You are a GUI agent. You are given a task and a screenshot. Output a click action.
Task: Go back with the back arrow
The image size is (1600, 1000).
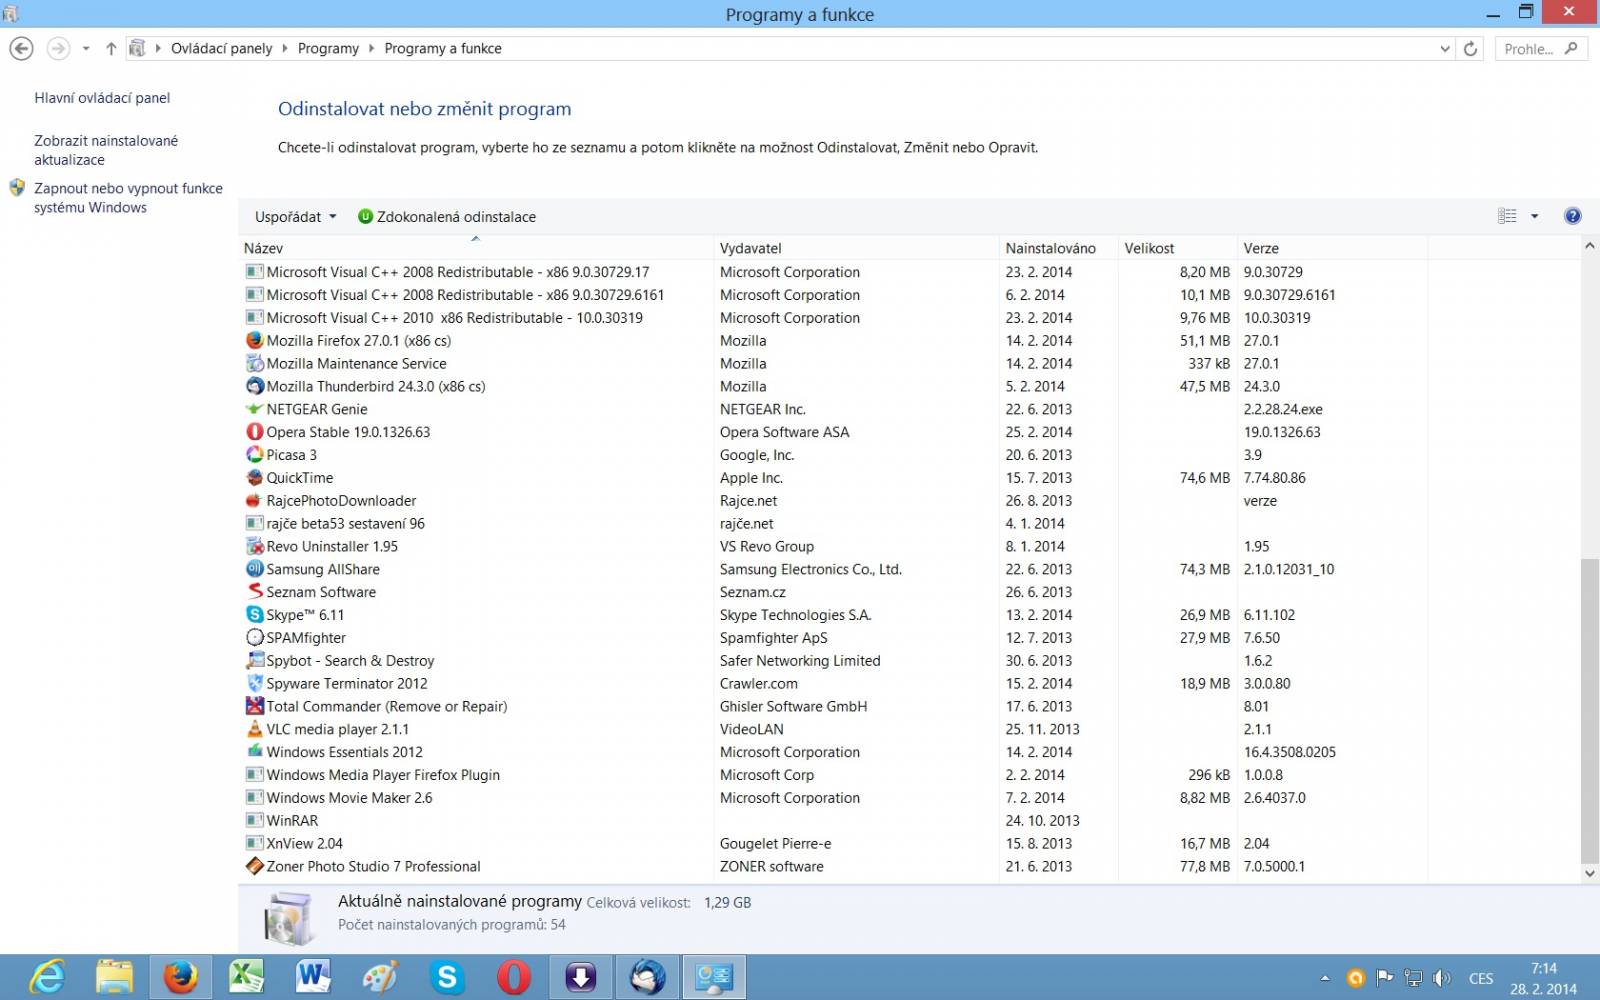pyautogui.click(x=21, y=48)
